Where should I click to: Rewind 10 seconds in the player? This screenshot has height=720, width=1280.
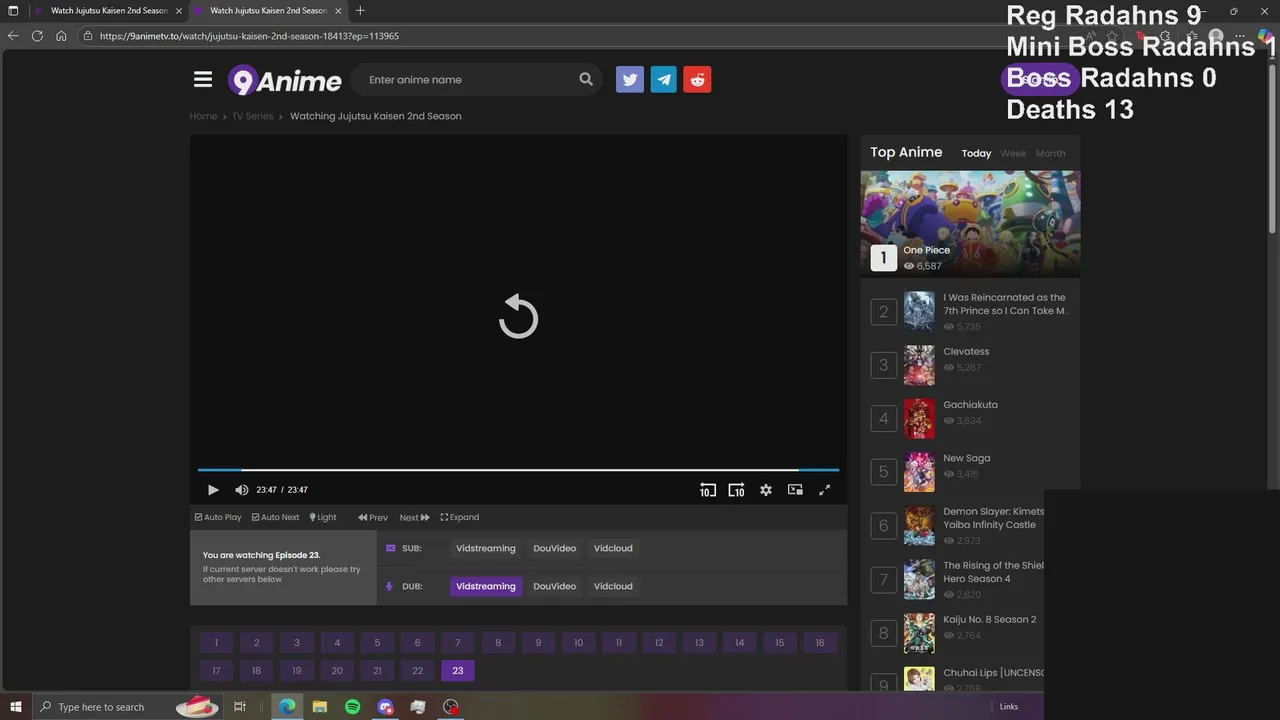pos(708,490)
